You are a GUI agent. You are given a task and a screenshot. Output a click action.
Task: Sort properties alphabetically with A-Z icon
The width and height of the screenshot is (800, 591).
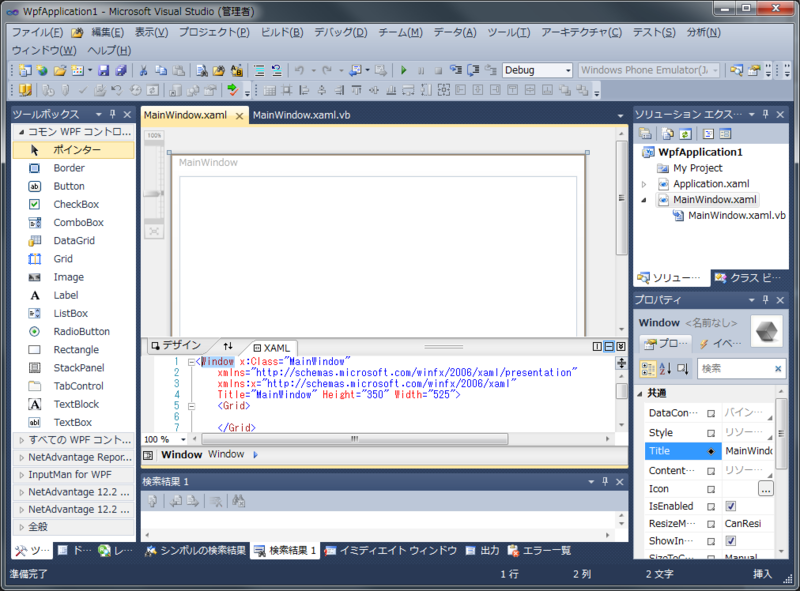(665, 368)
